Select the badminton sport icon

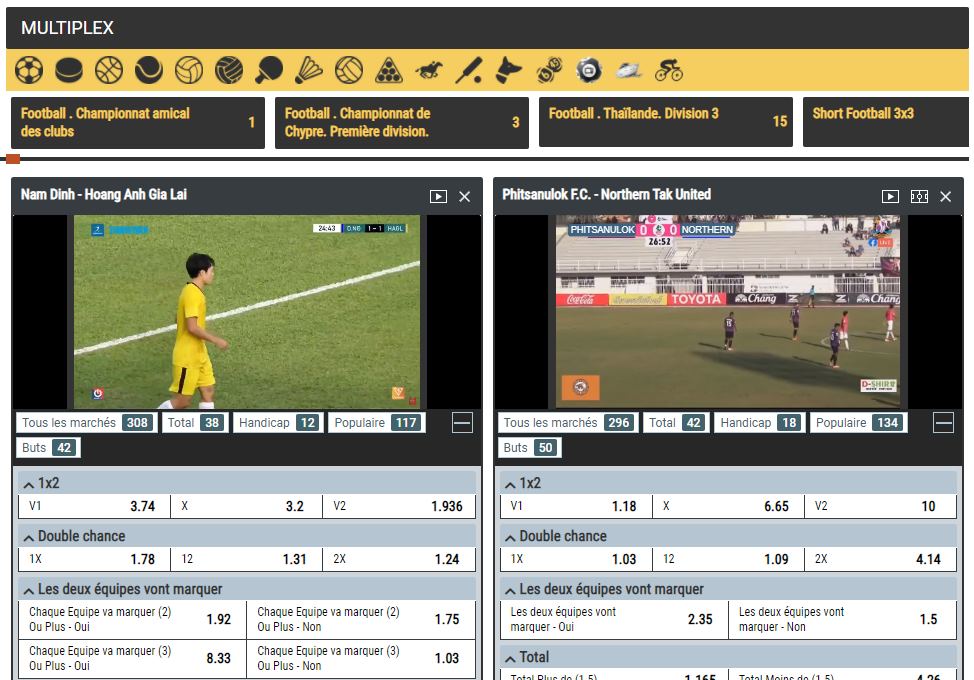click(x=307, y=70)
